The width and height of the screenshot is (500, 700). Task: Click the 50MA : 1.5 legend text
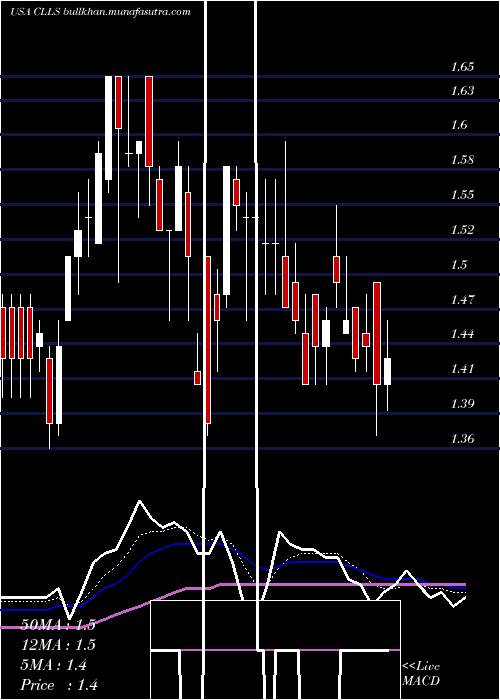click(58, 625)
